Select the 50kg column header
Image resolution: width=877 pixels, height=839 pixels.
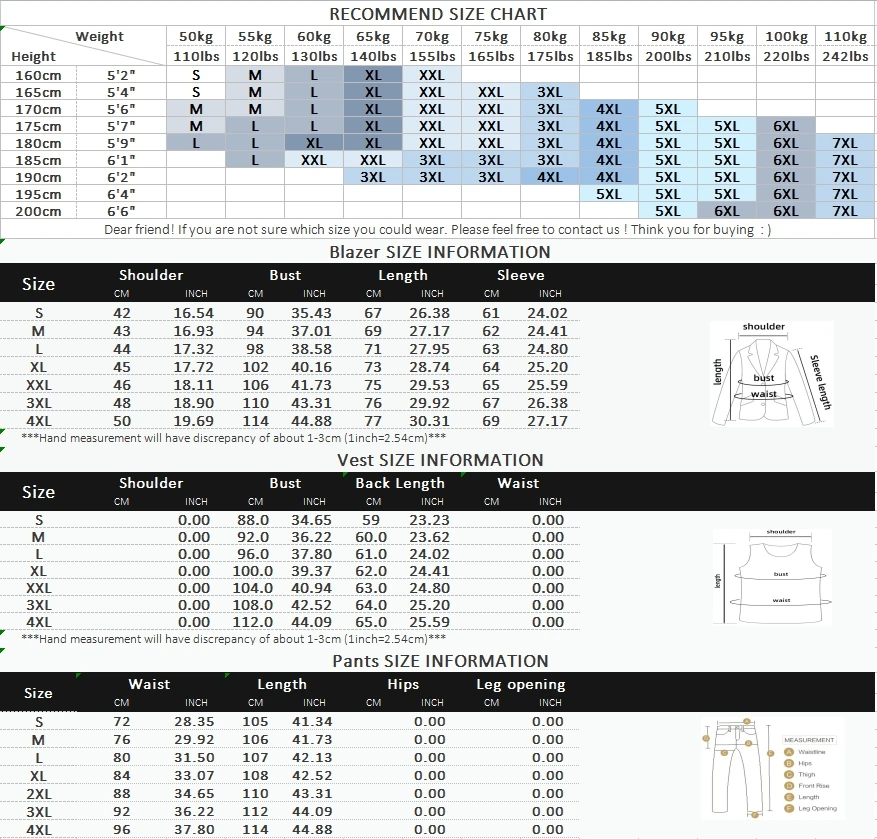click(x=196, y=36)
